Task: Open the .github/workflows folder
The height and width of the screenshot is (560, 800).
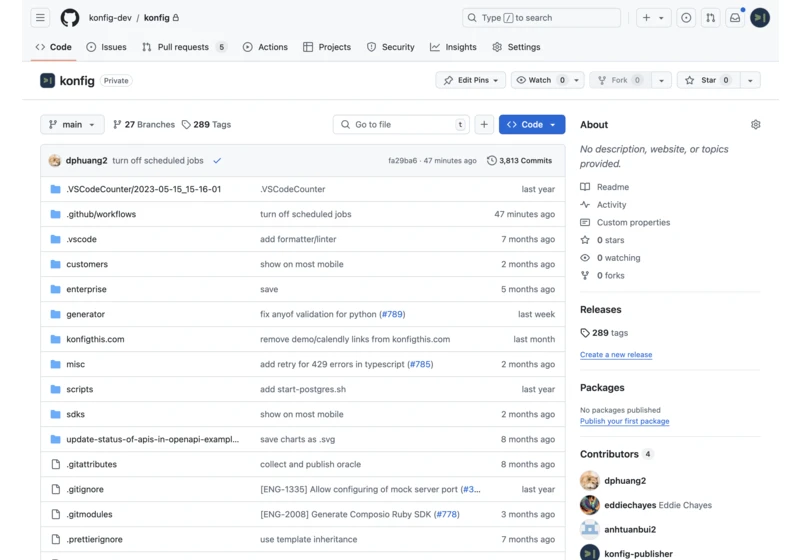Action: pos(101,214)
